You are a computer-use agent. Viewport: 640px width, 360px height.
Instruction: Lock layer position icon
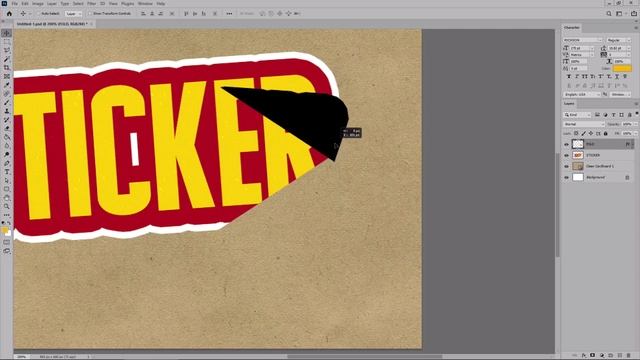coord(591,133)
